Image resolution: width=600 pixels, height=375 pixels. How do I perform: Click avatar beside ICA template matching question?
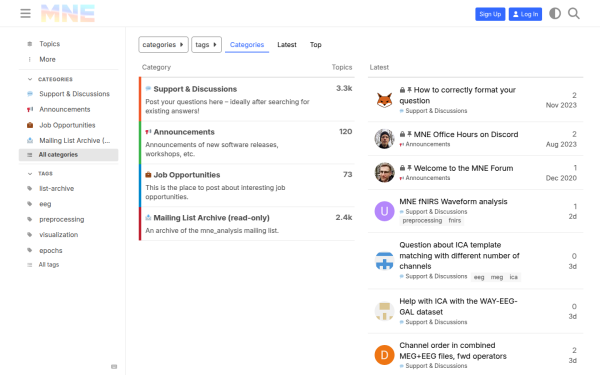pyautogui.click(x=384, y=261)
